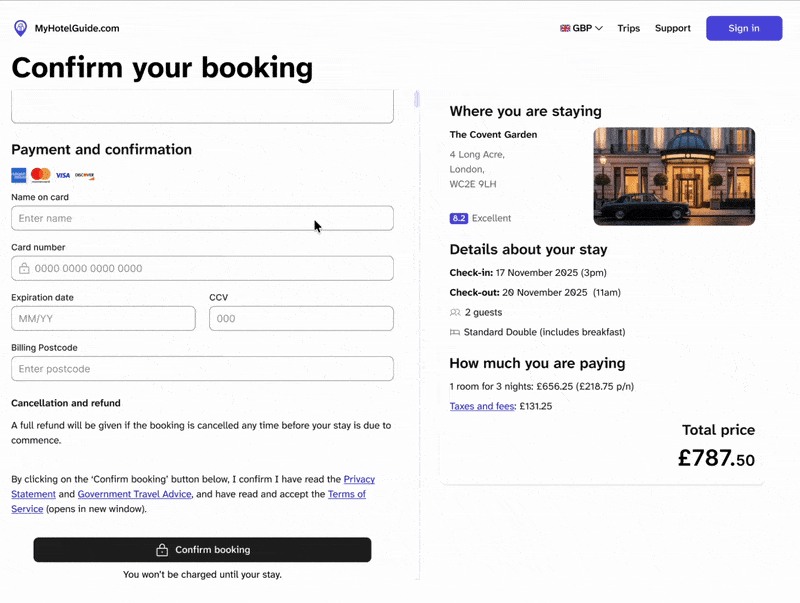
Task: Click the bed icon beside Standard Double
Action: [455, 332]
